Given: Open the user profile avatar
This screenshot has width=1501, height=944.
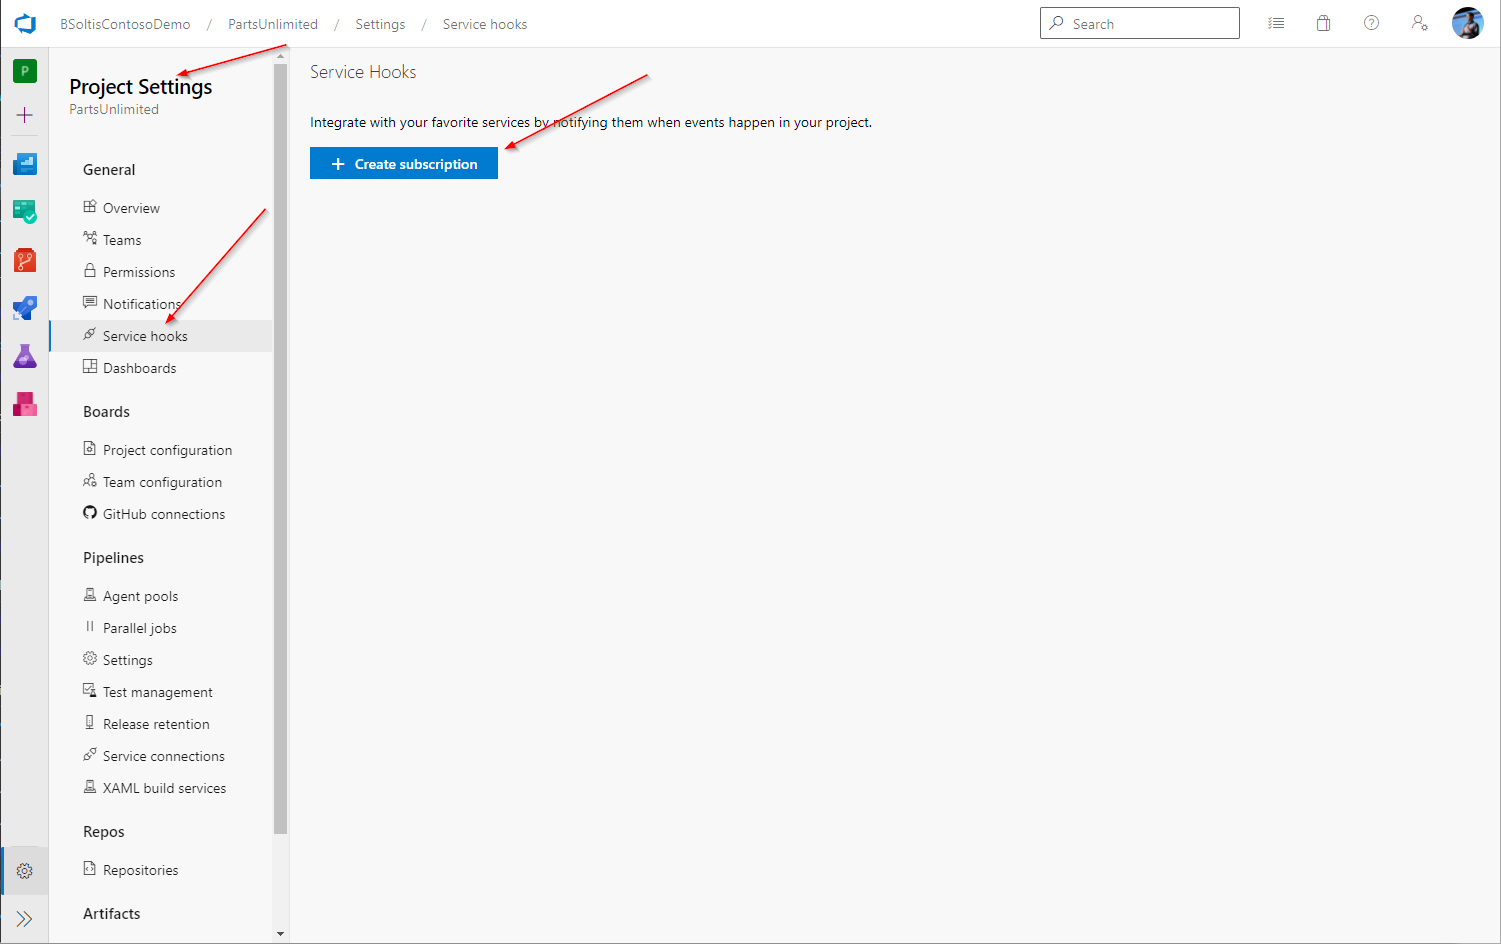Looking at the screenshot, I should pos(1467,23).
